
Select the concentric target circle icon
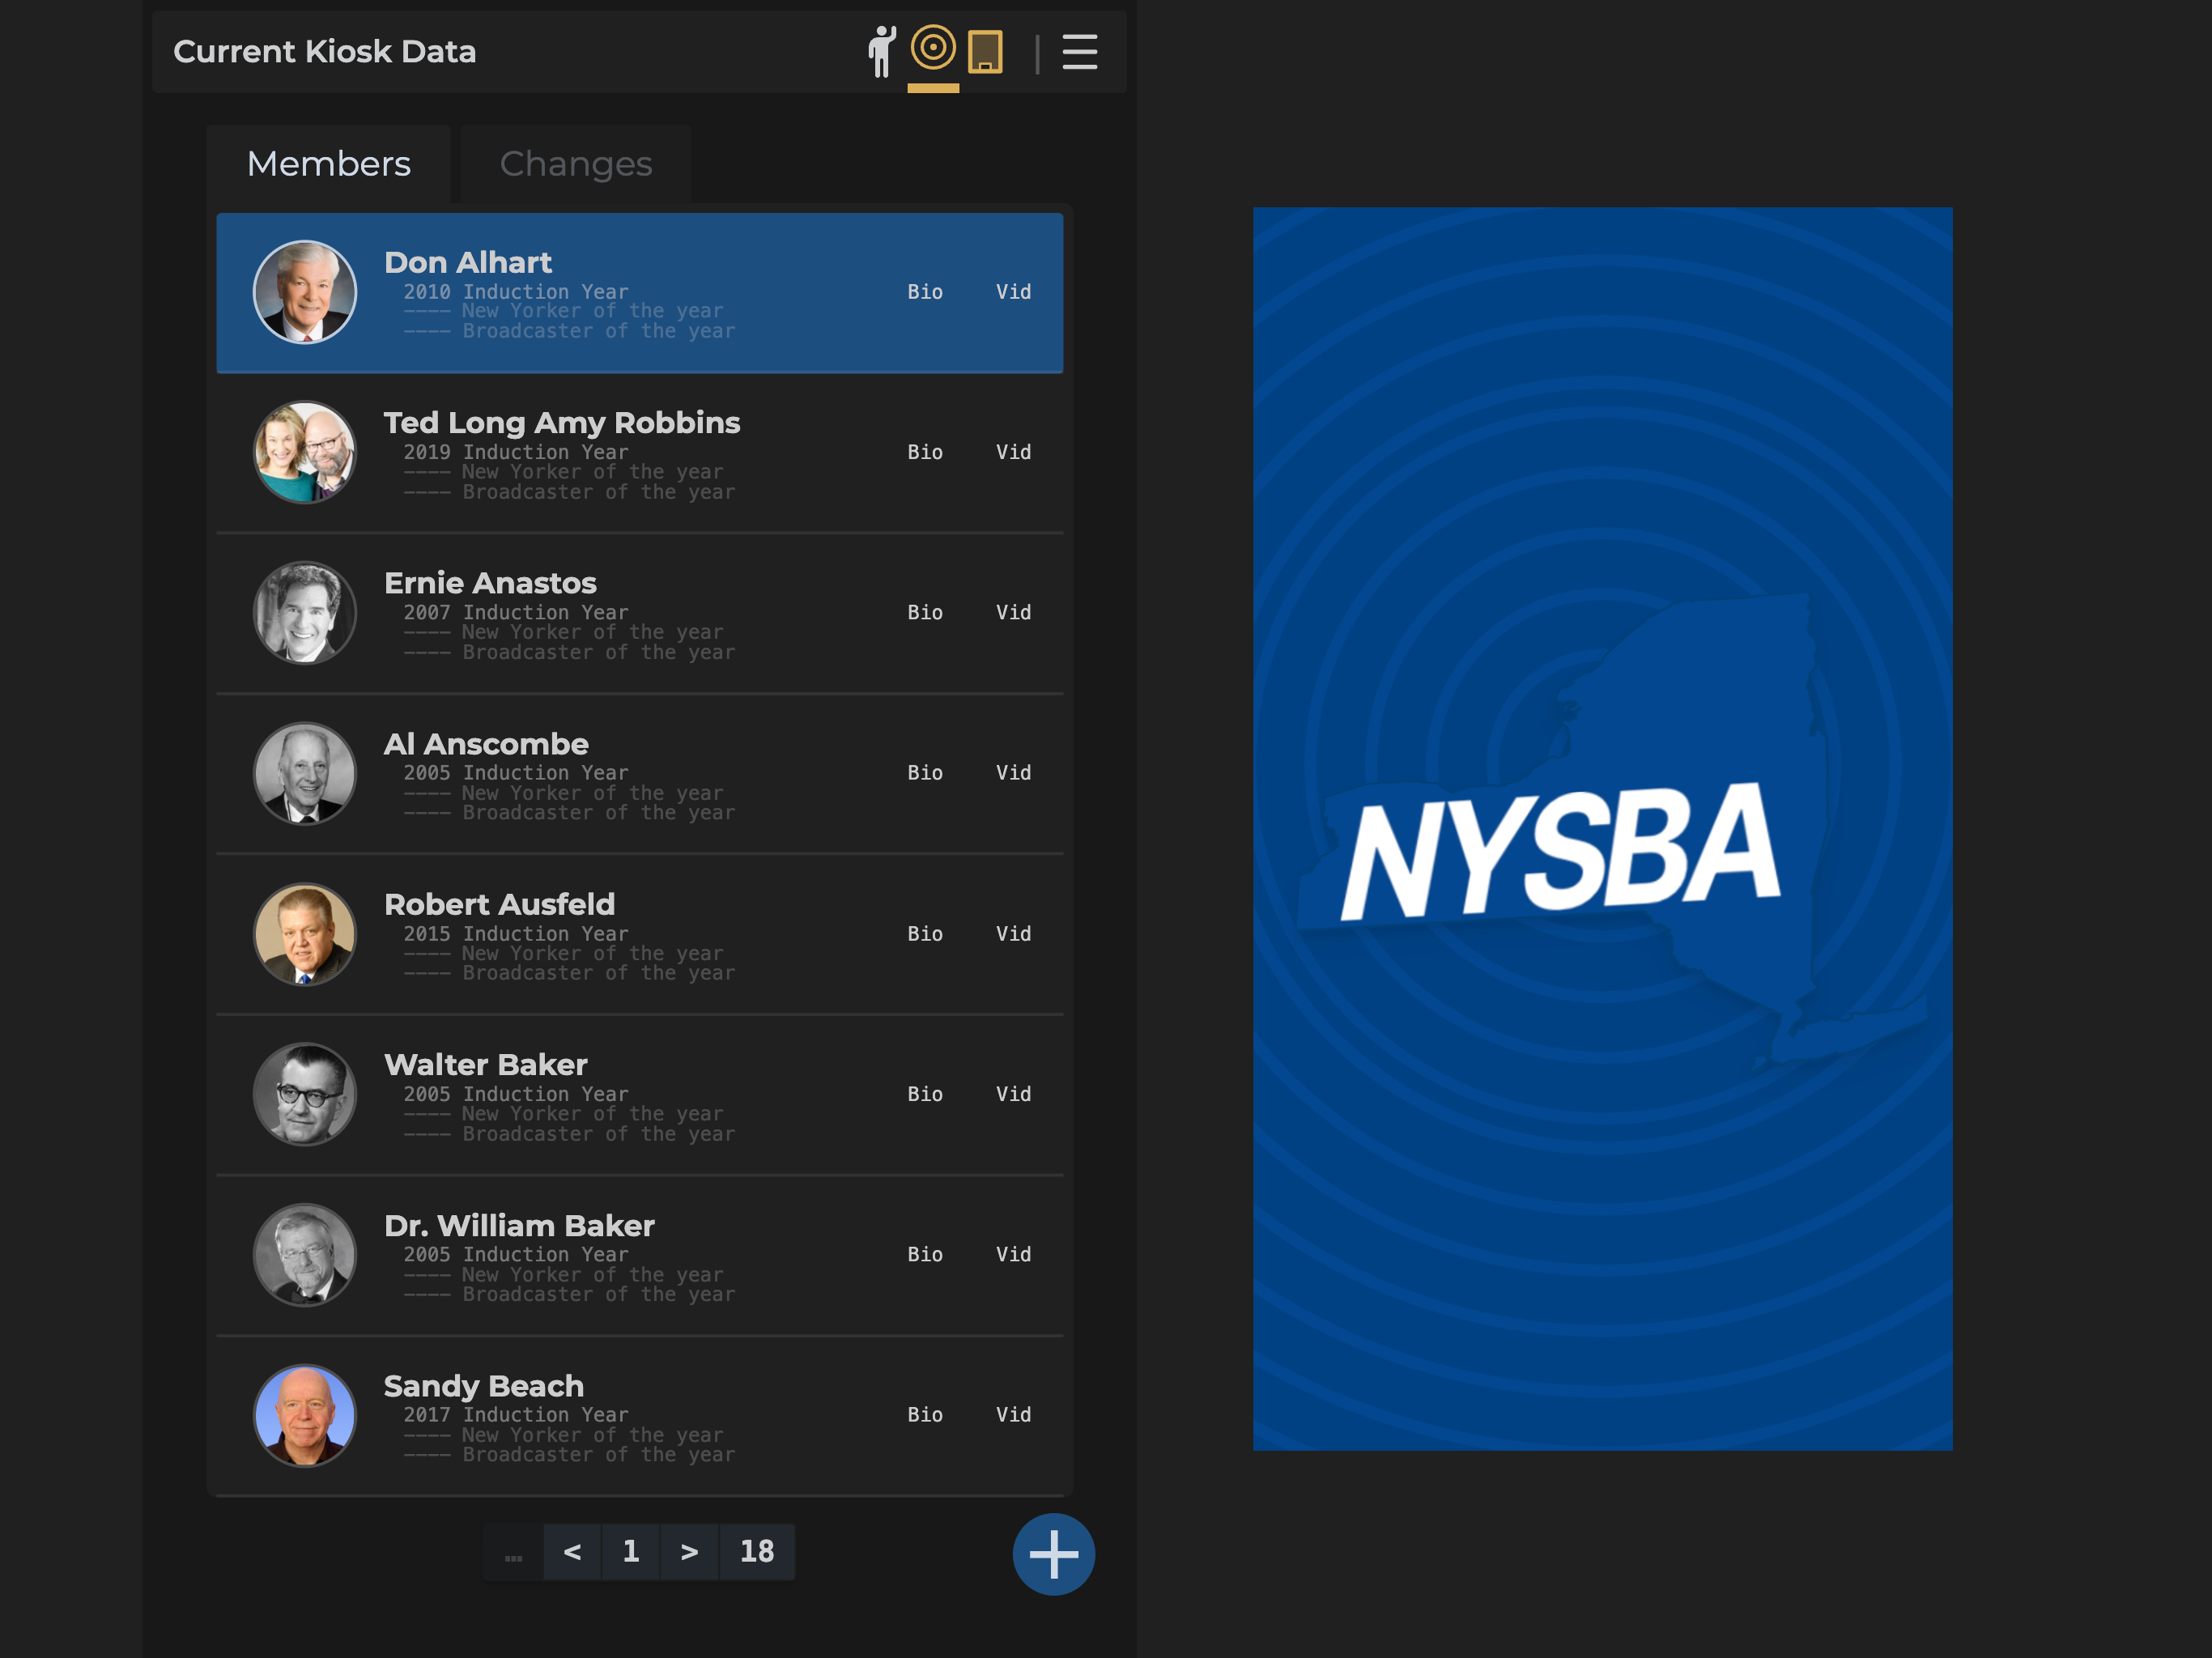coord(933,48)
